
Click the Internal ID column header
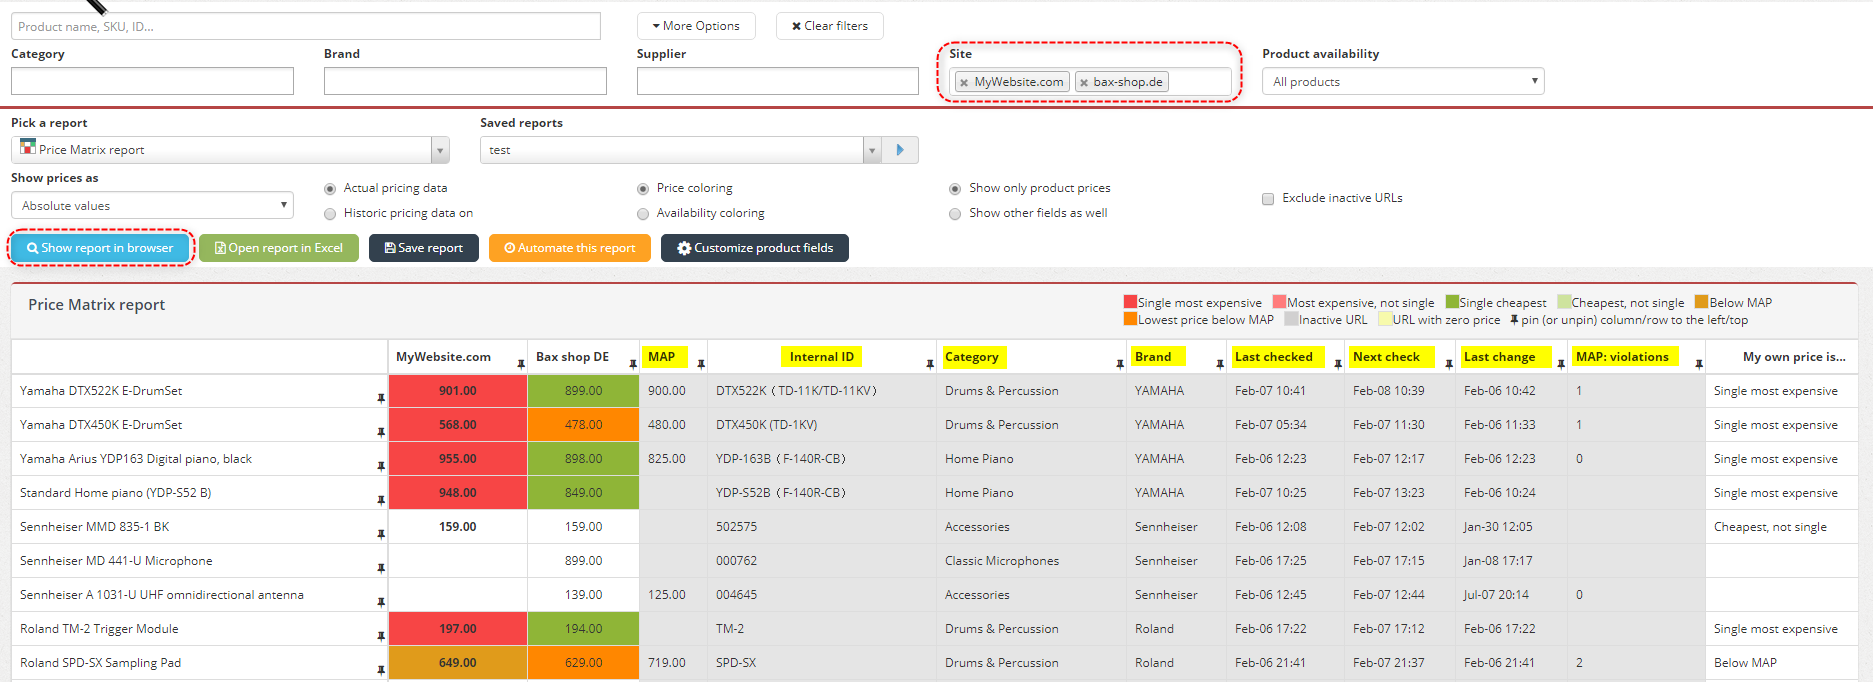[x=822, y=357]
